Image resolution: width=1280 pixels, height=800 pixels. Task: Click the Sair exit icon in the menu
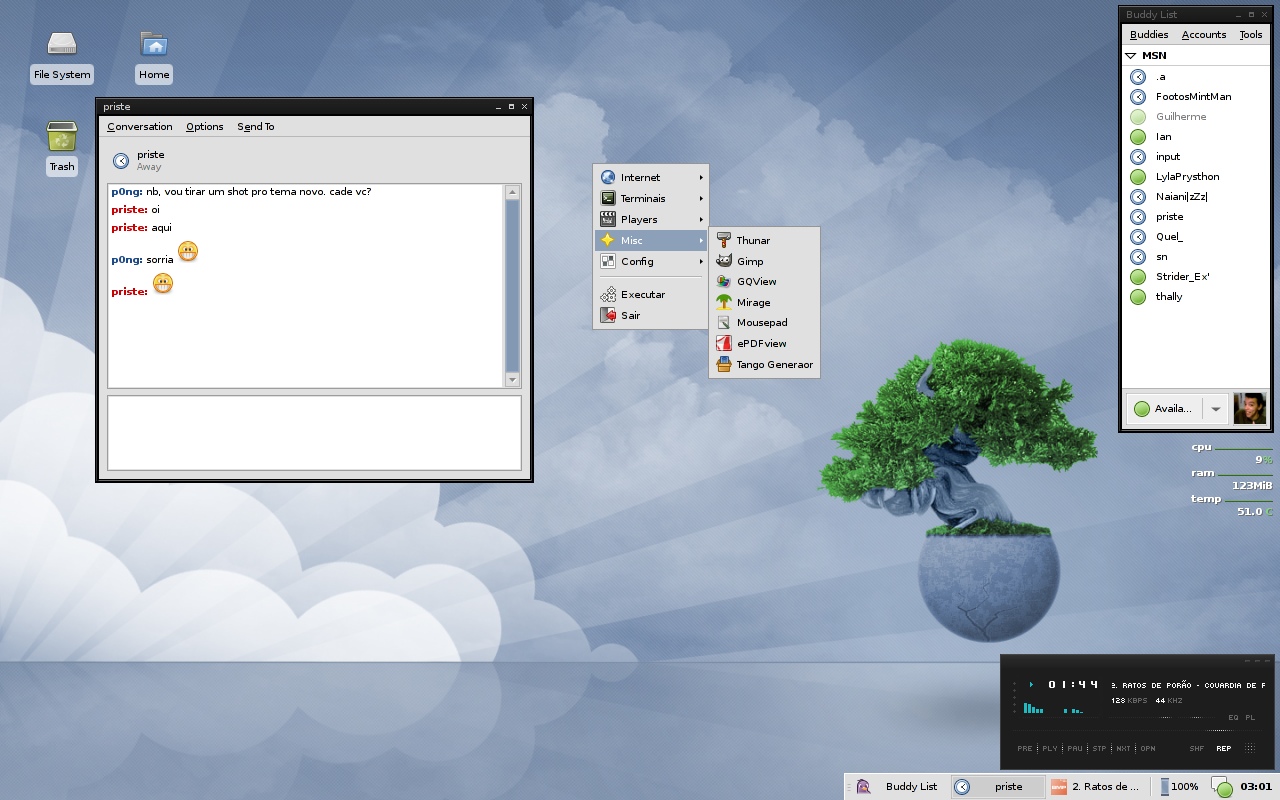pos(608,315)
